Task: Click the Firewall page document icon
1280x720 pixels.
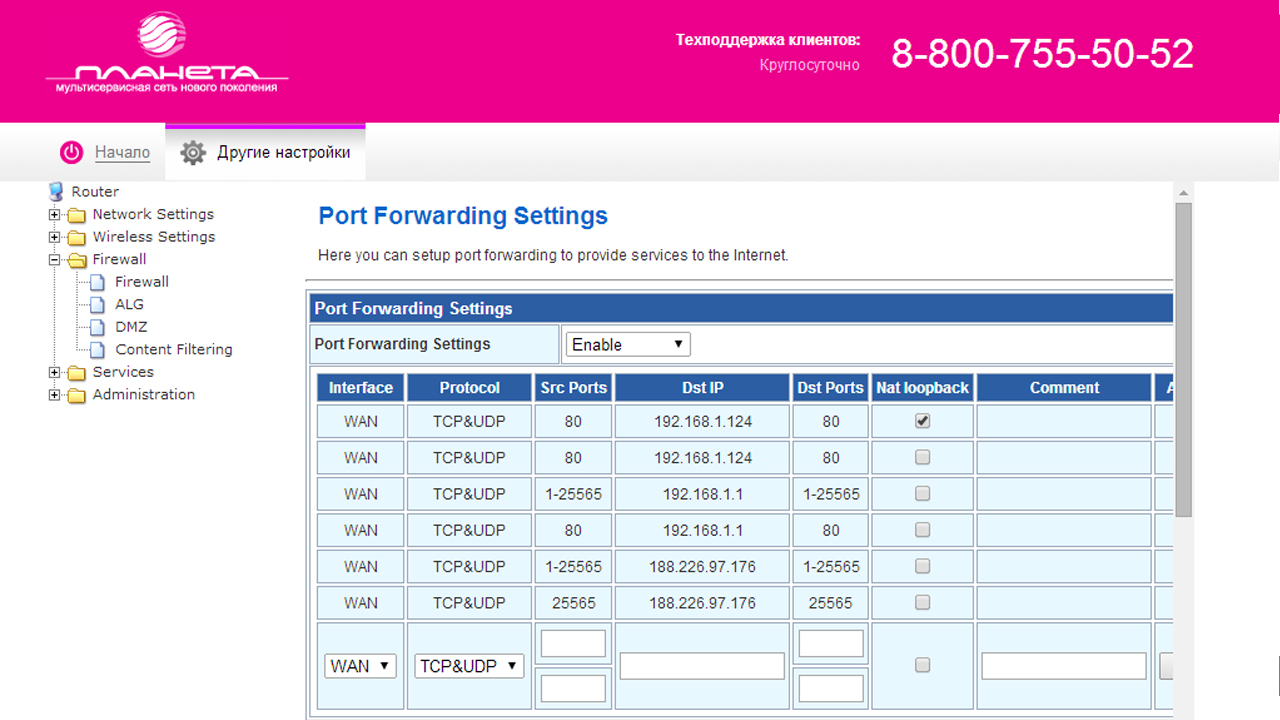Action: tap(97, 282)
